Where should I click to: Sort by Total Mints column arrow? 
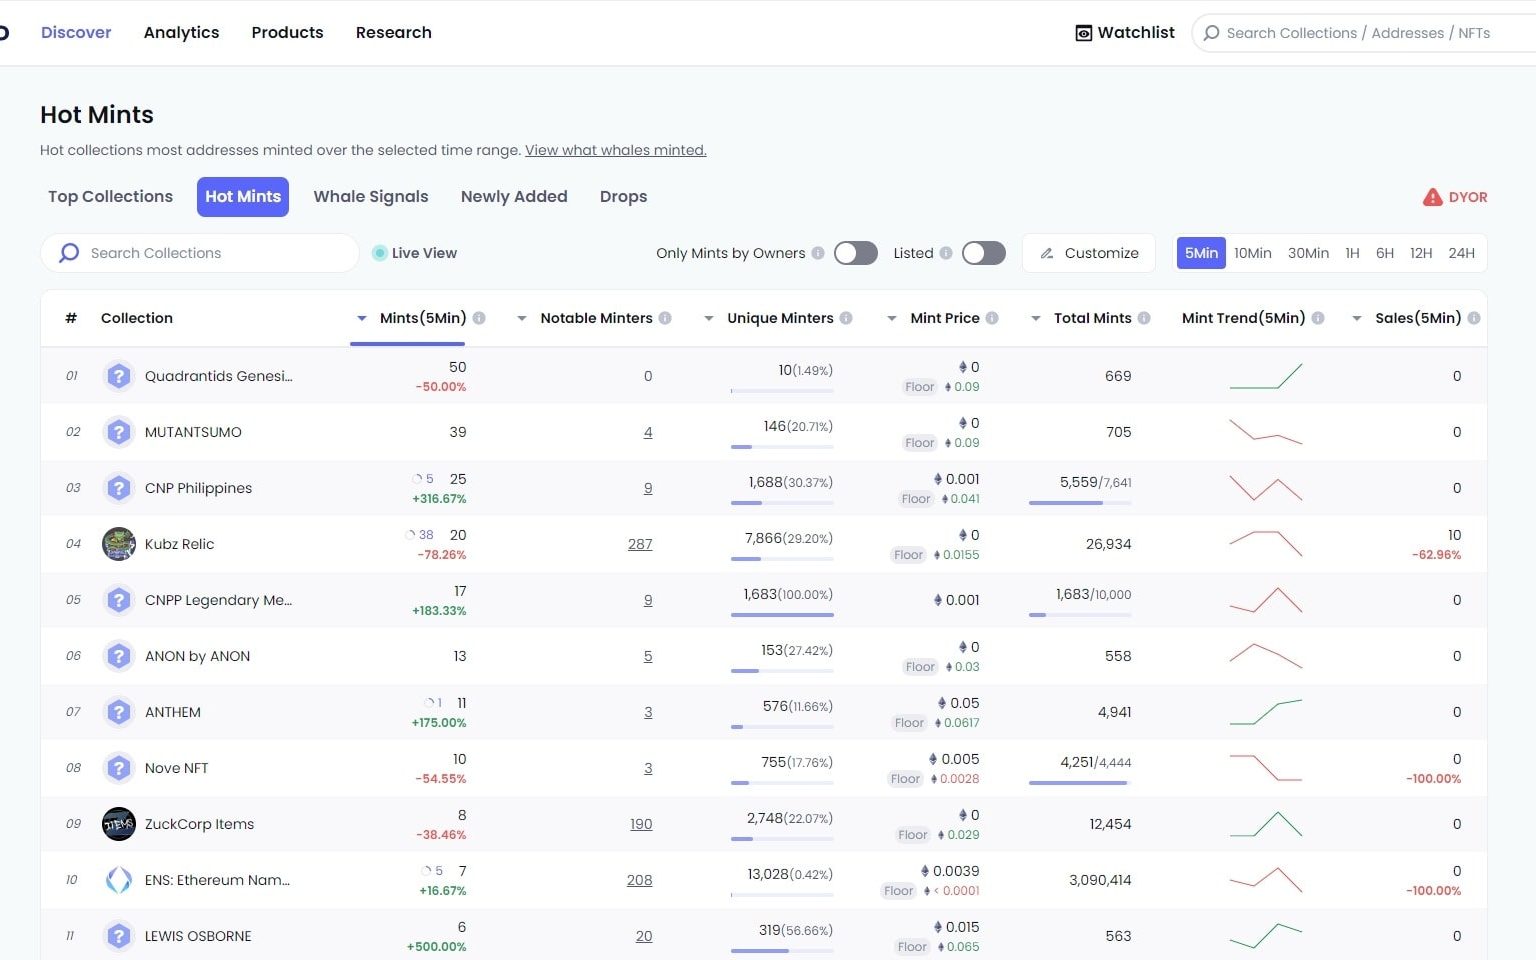pos(1036,318)
